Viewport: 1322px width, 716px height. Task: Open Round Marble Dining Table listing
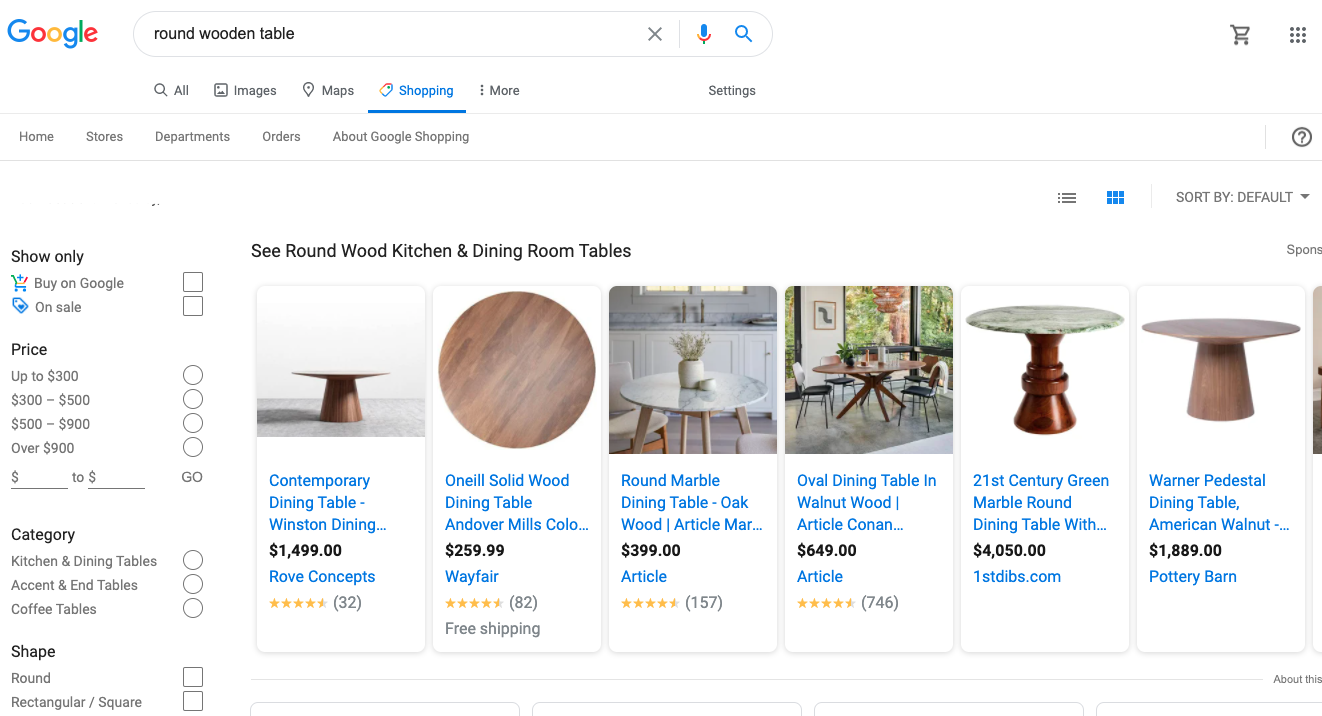692,502
